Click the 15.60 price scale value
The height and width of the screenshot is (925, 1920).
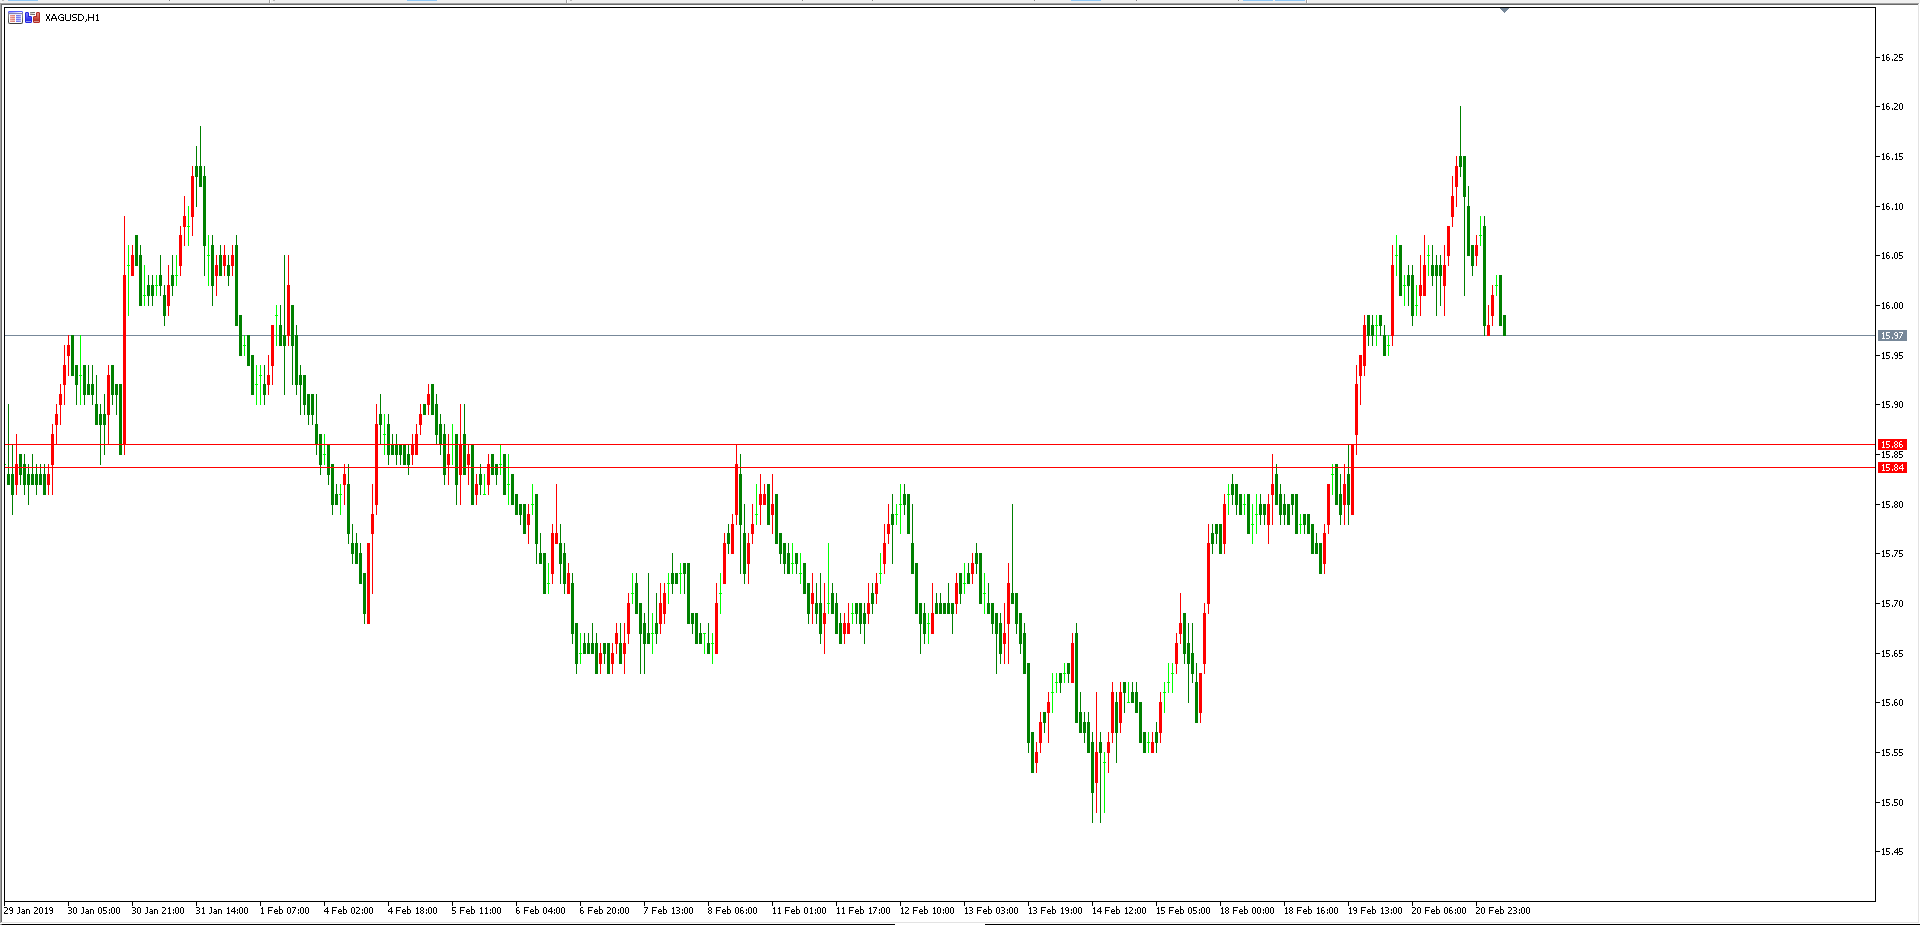point(1891,703)
